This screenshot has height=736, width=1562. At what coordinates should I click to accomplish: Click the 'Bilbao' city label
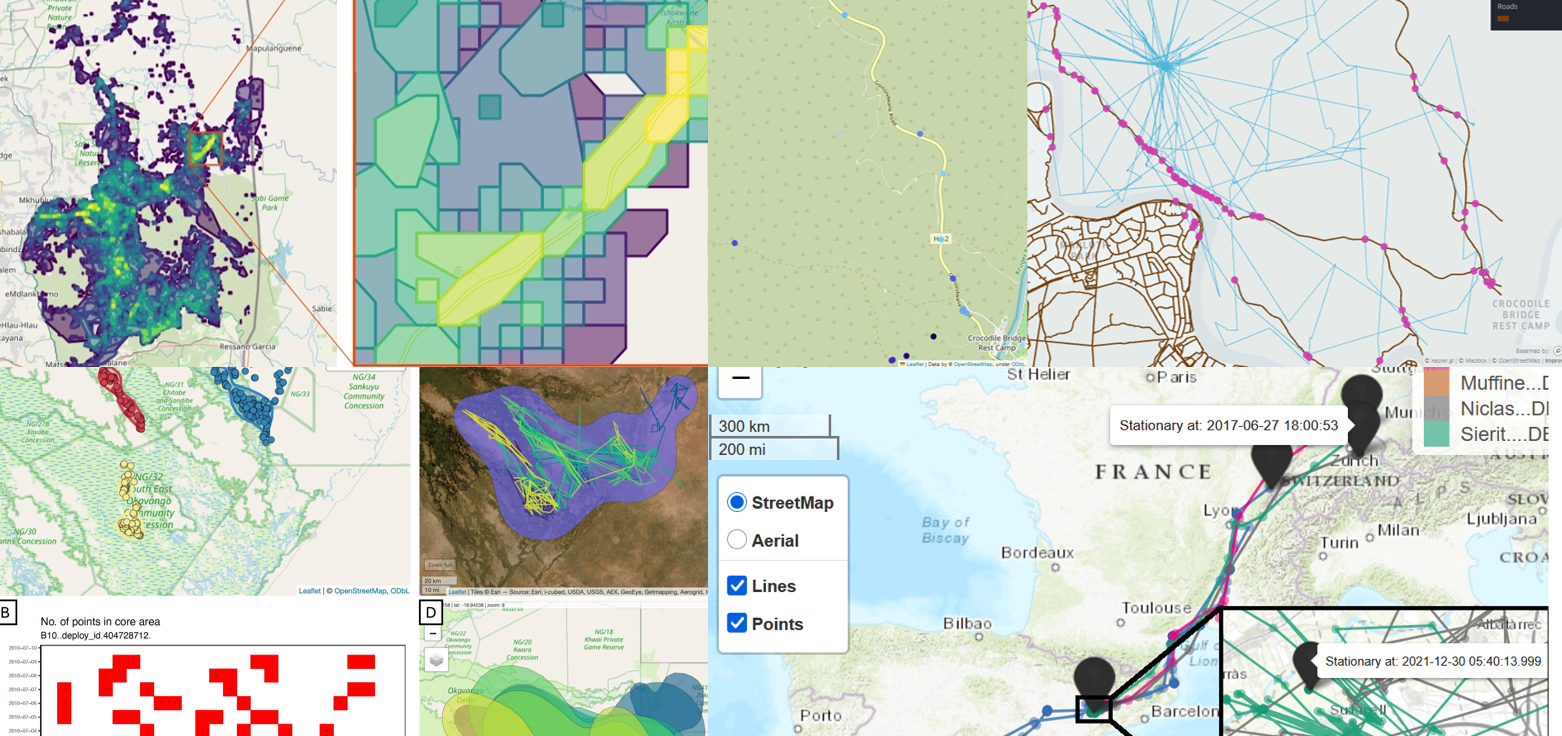coord(967,623)
